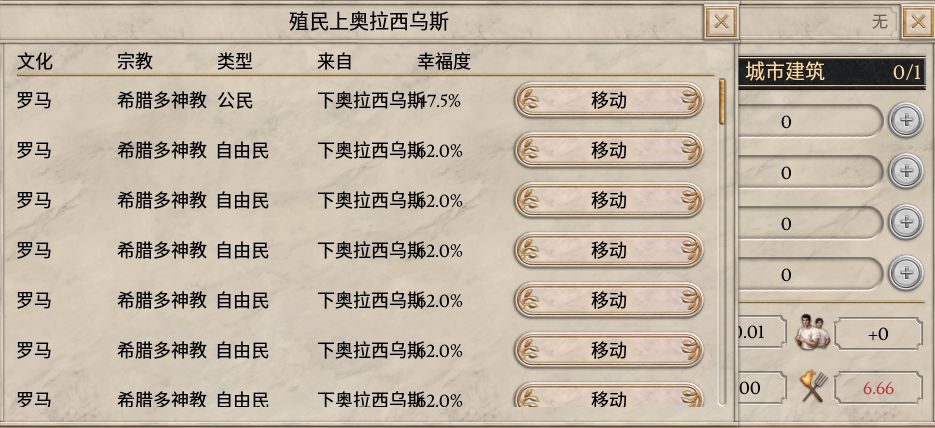This screenshot has height=428, width=935.
Task: Click the red 6.66 unrest value box
Action: pyautogui.click(x=878, y=388)
